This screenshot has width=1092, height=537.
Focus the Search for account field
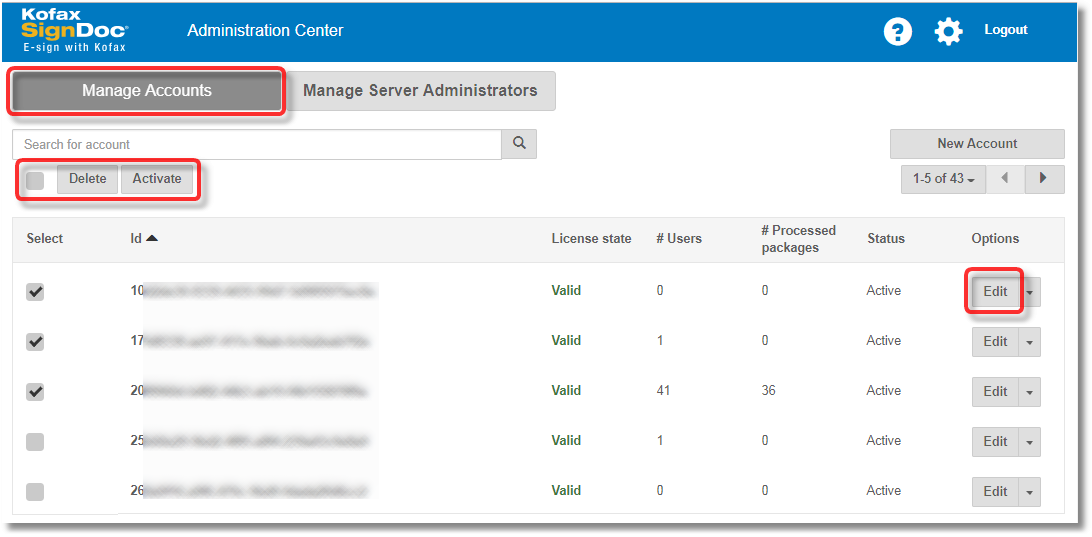pyautogui.click(x=257, y=144)
